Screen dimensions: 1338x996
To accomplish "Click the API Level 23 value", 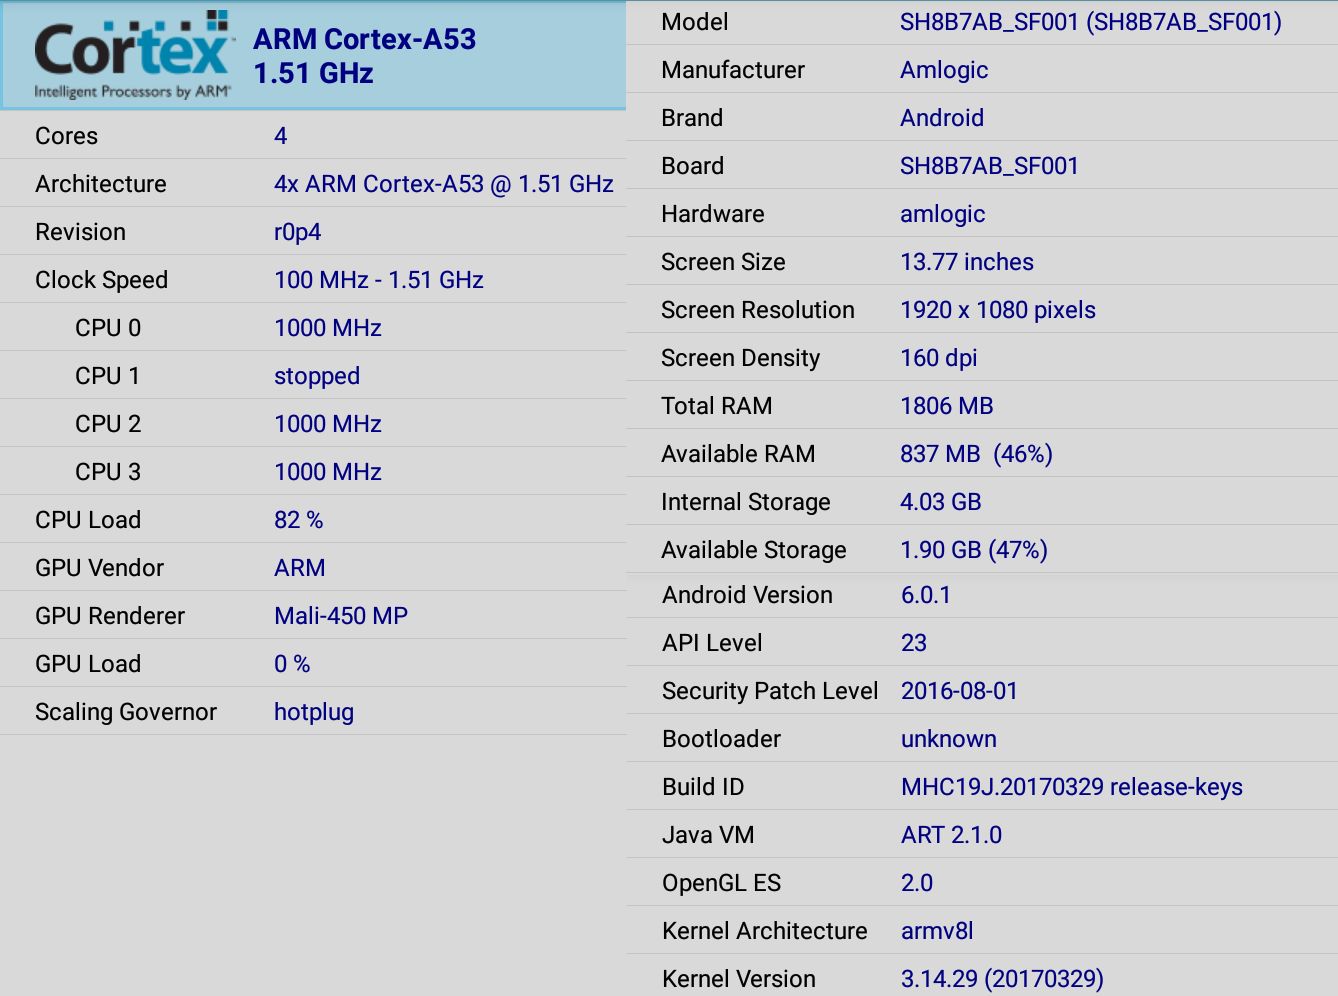I will click(x=914, y=643).
